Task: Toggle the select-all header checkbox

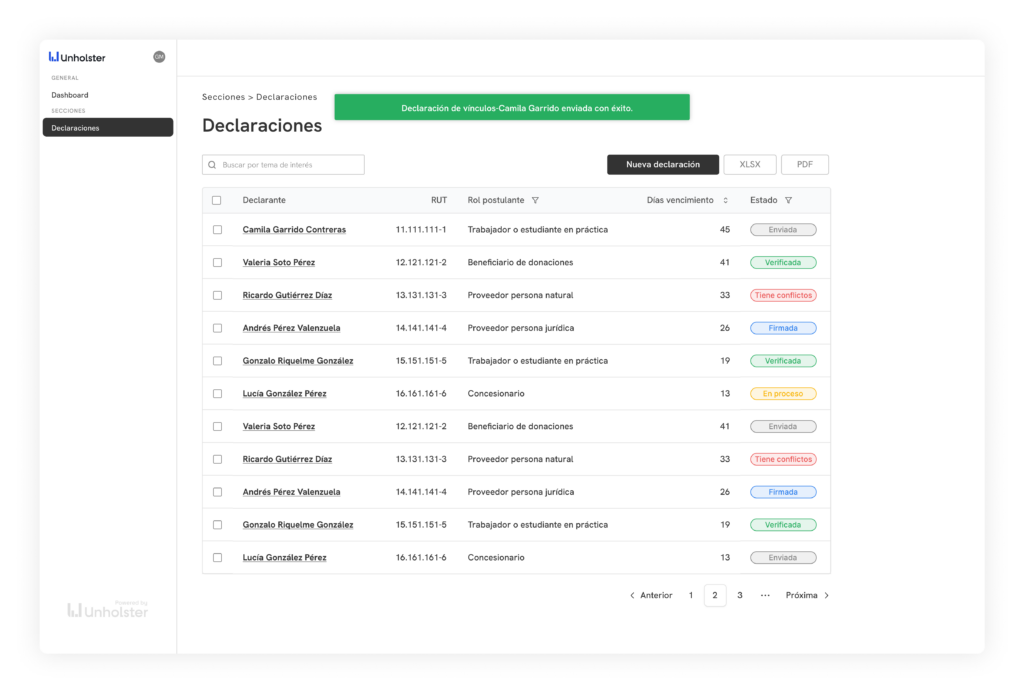Action: tap(217, 200)
